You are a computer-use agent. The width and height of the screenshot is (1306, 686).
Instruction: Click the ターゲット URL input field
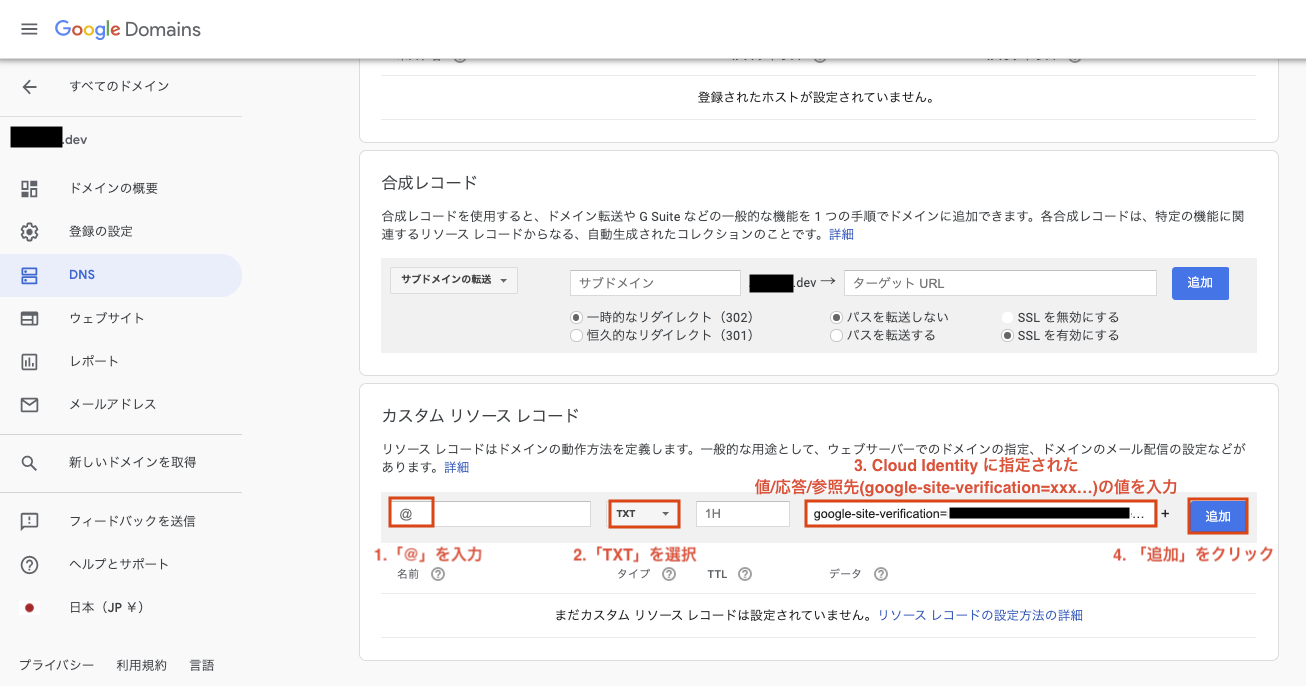1000,283
